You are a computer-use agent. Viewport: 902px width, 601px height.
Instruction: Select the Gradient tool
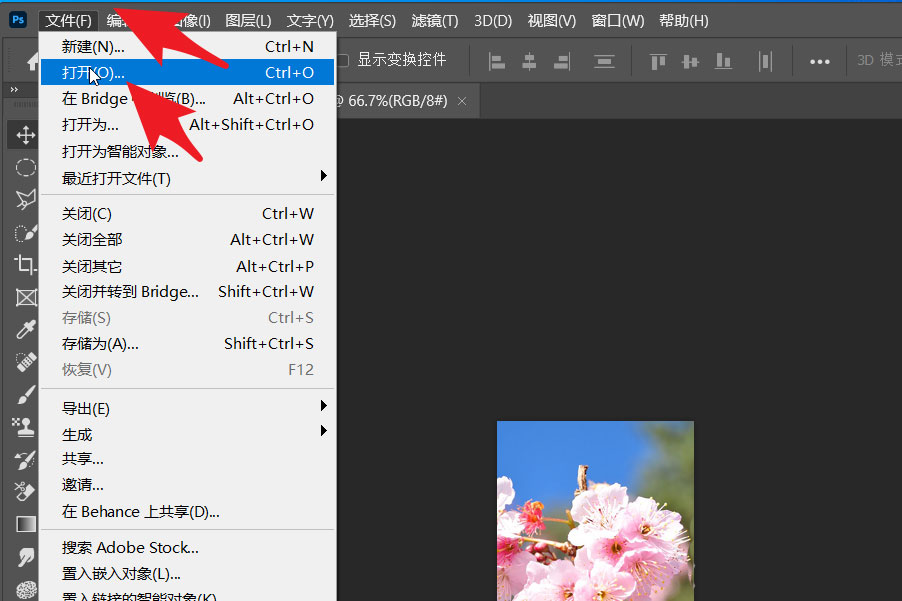[25, 524]
